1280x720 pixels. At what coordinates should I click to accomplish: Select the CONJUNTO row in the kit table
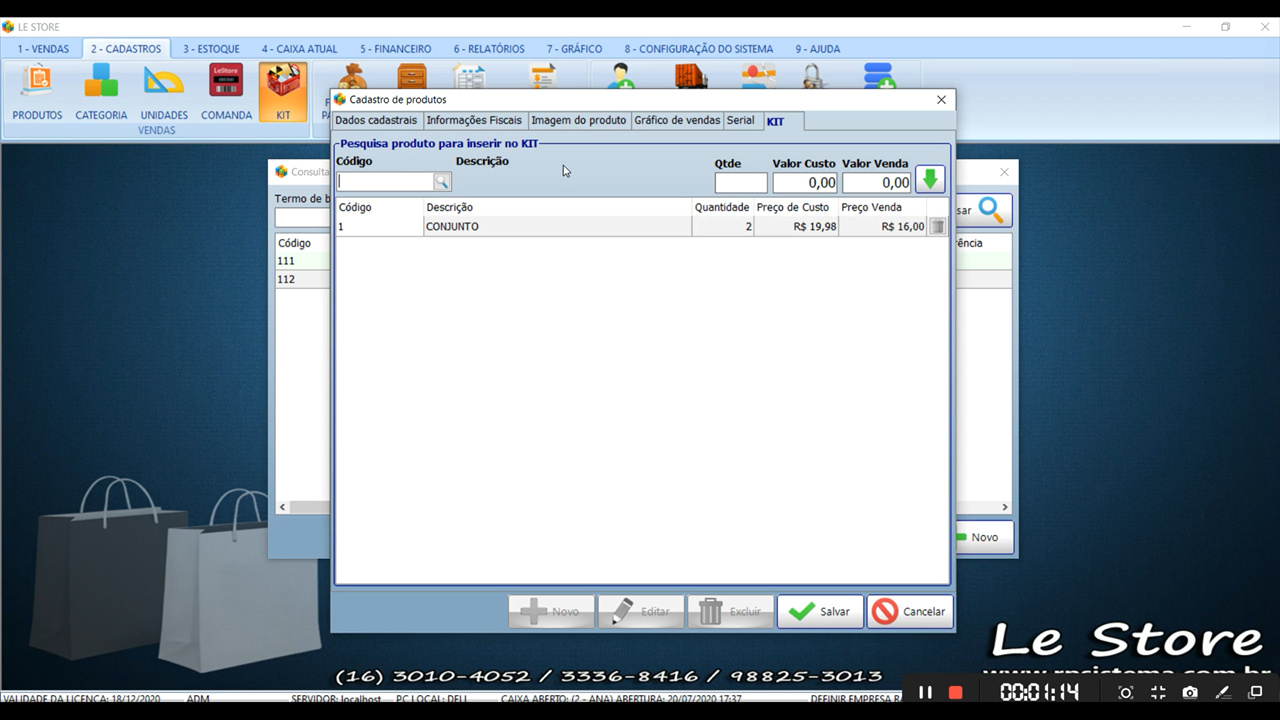(556, 227)
